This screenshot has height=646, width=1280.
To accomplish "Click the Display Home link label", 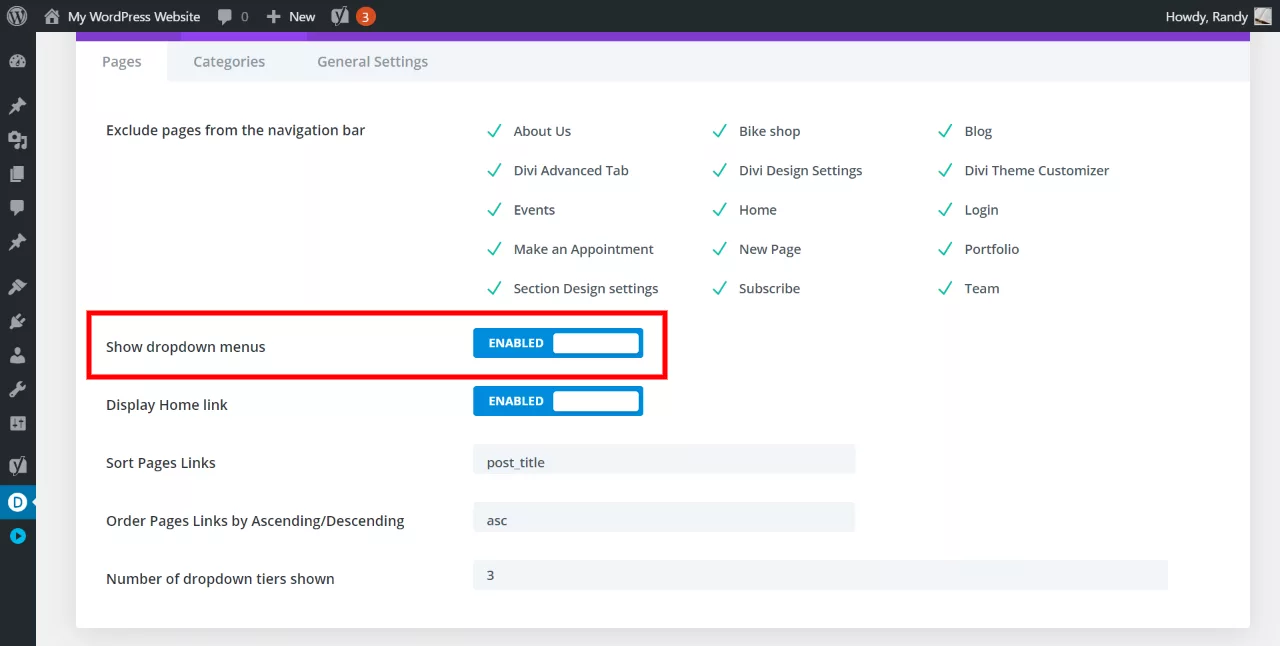I will click(167, 405).
